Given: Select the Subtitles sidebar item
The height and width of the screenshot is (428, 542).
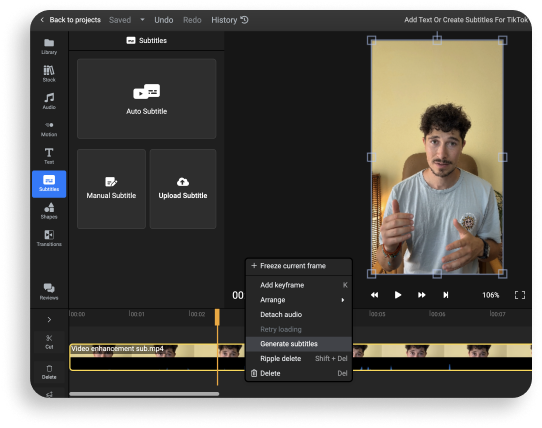Looking at the screenshot, I should [49, 184].
